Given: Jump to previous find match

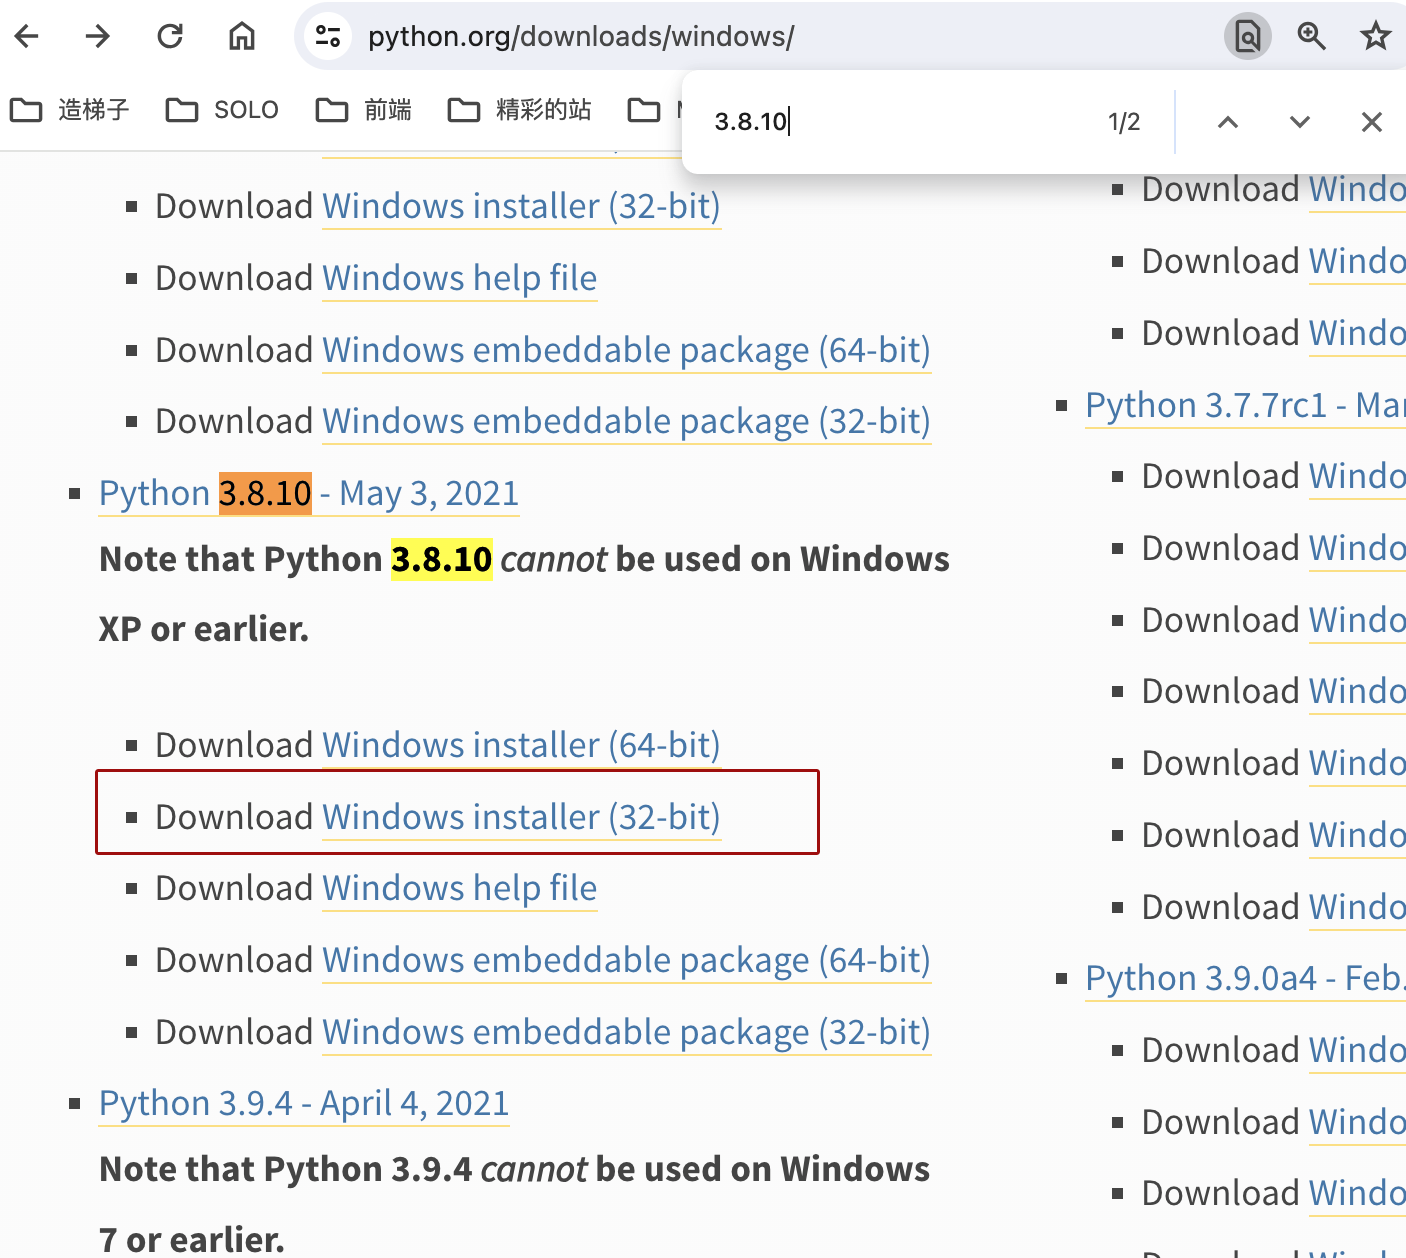Looking at the screenshot, I should tap(1228, 122).
